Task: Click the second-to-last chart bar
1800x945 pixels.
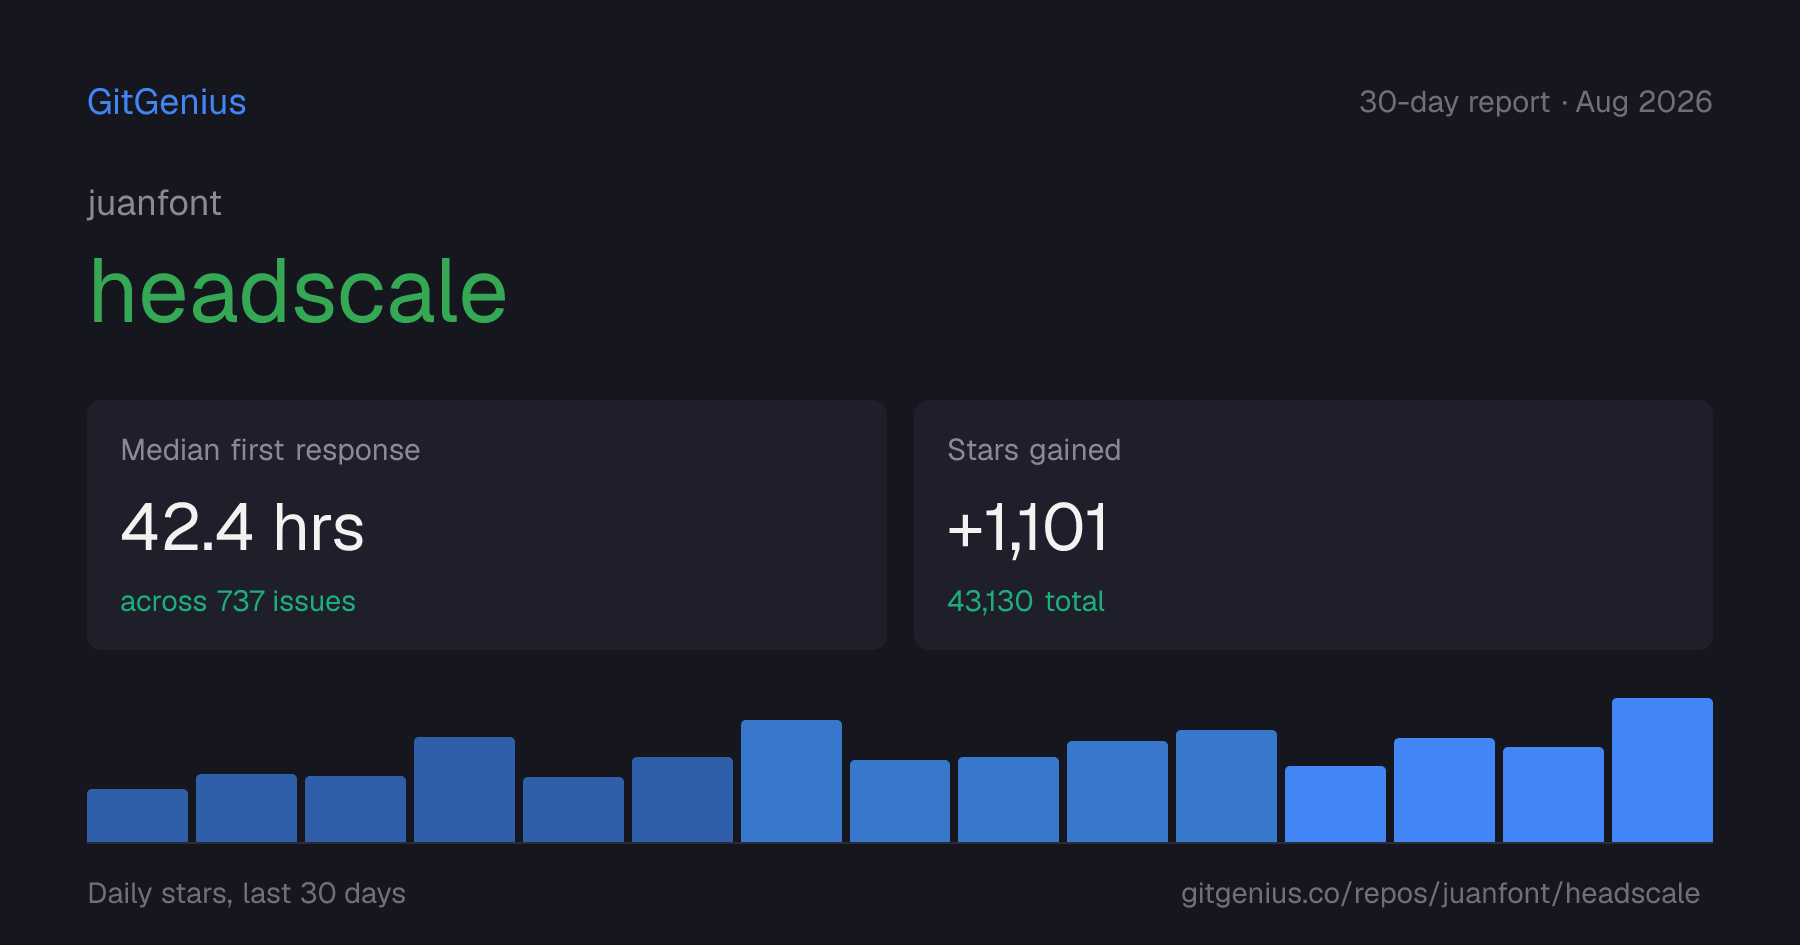Action: (x=1553, y=794)
